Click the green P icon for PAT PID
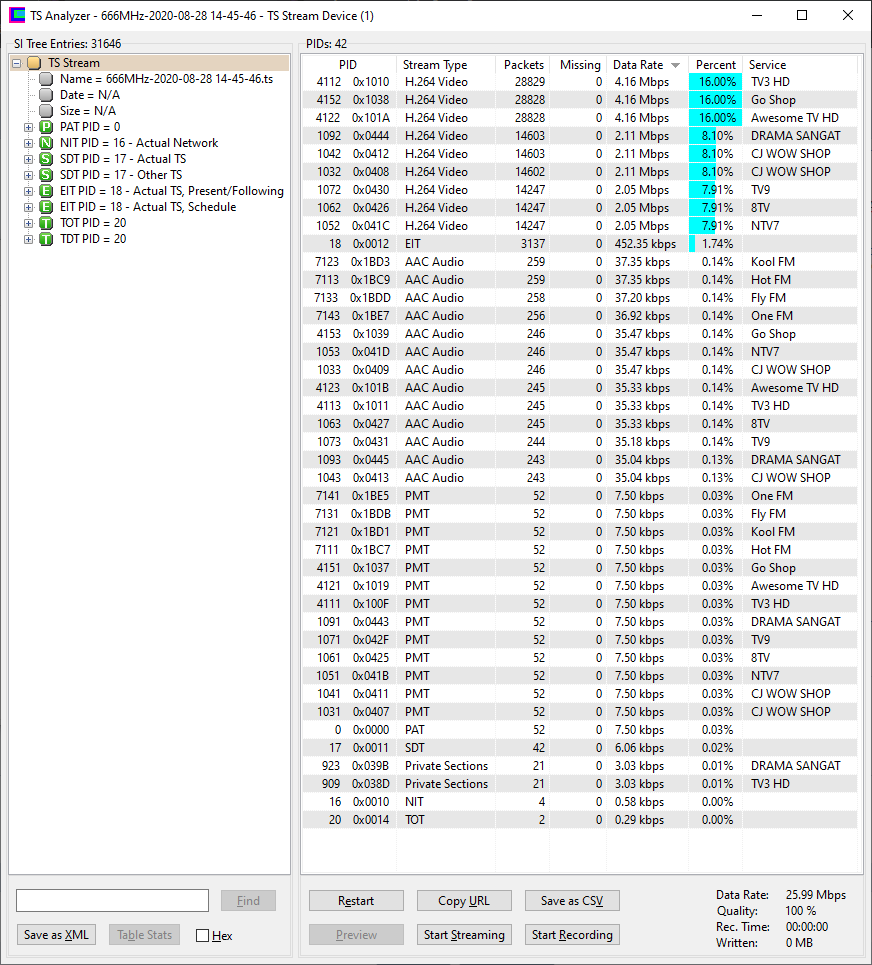This screenshot has height=965, width=872. pyautogui.click(x=46, y=127)
